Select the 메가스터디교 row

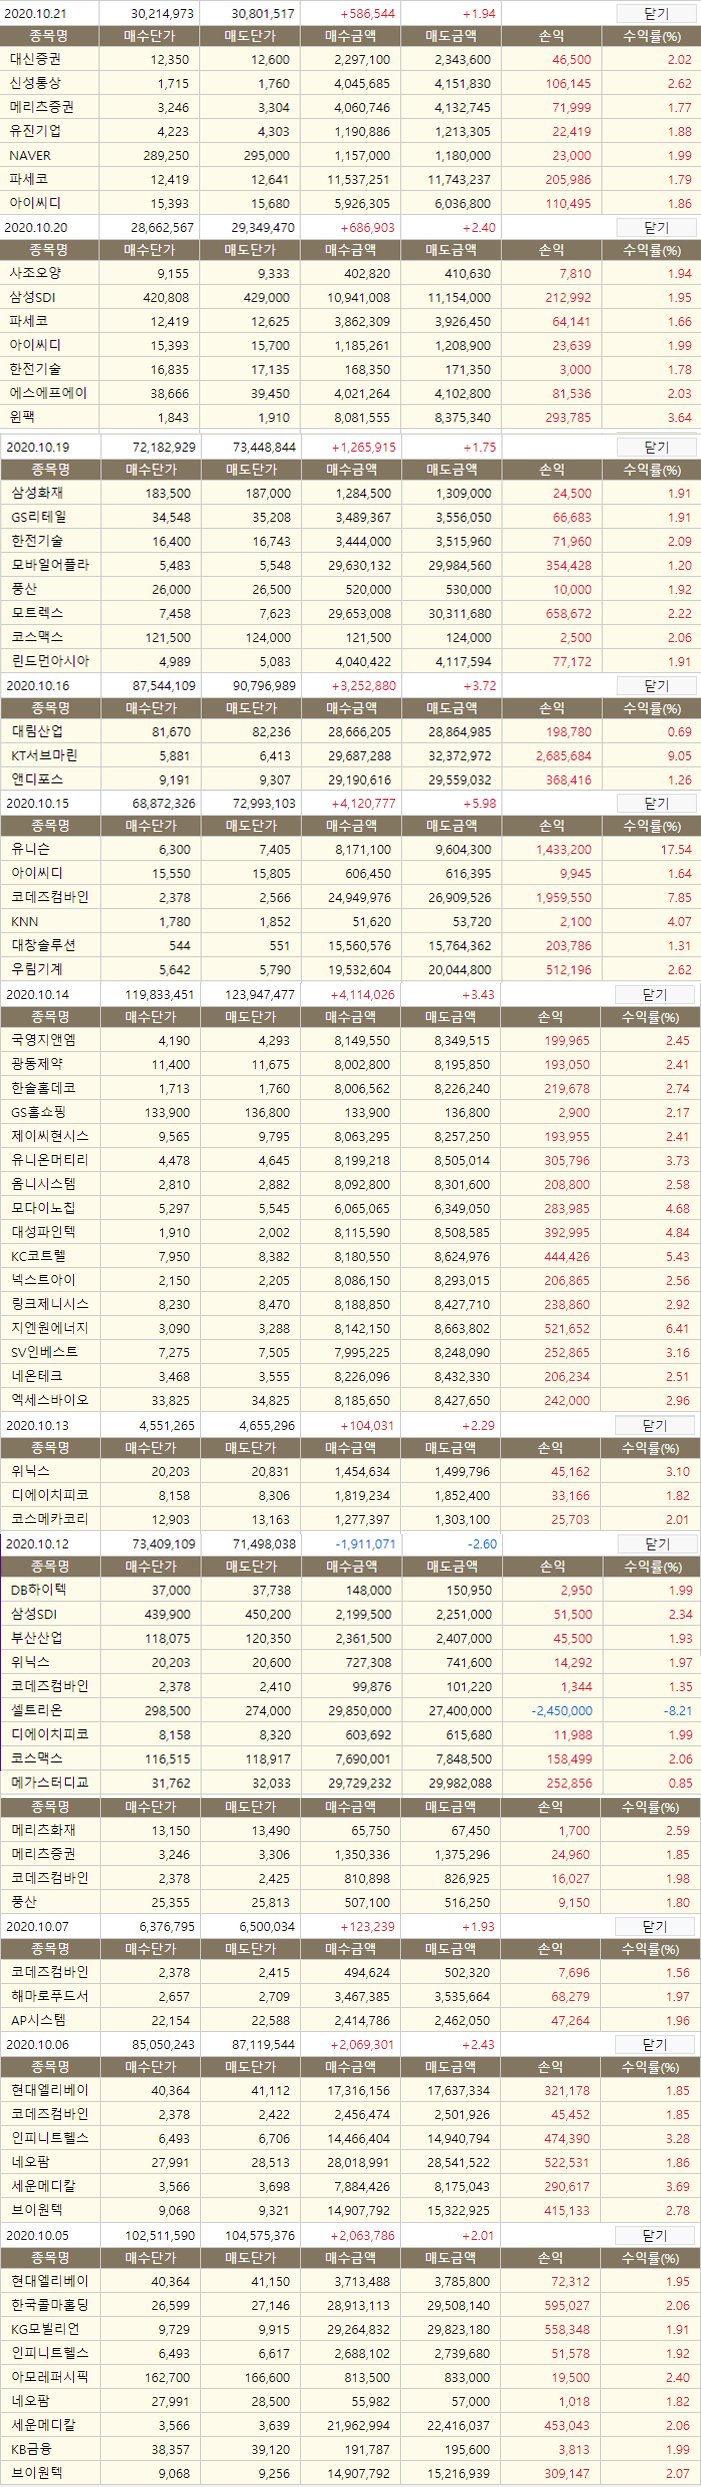(x=350, y=1782)
